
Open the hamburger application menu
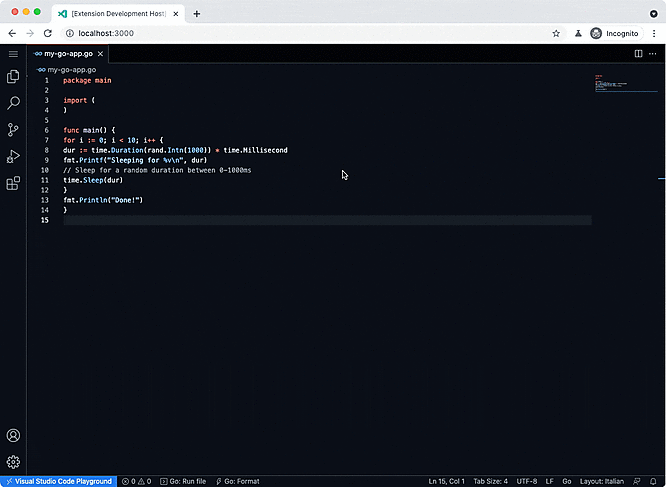coord(13,54)
